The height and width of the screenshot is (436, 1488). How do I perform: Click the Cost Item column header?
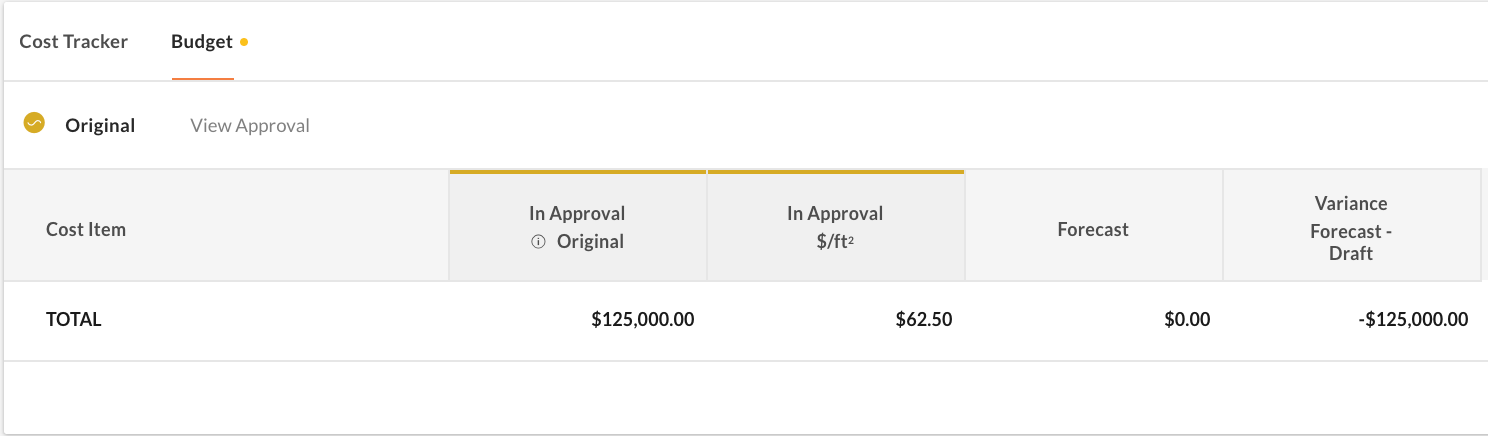pyautogui.click(x=86, y=229)
